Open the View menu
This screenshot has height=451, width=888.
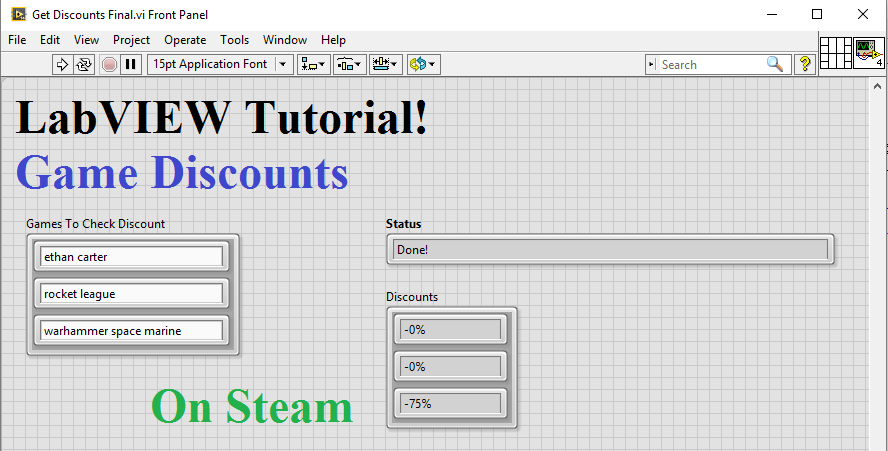(x=87, y=40)
